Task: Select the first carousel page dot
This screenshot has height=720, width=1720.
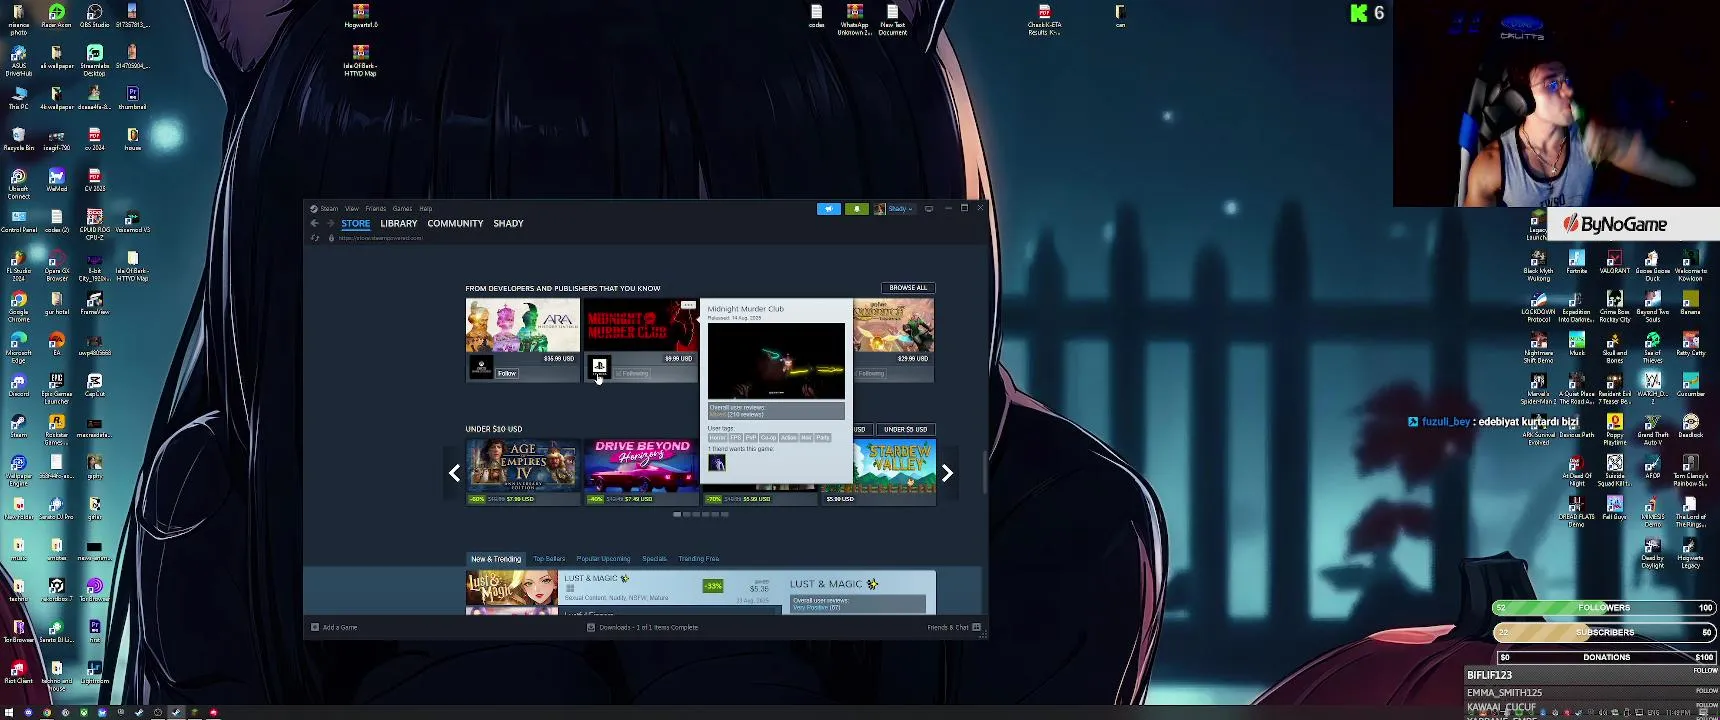Action: coord(677,514)
